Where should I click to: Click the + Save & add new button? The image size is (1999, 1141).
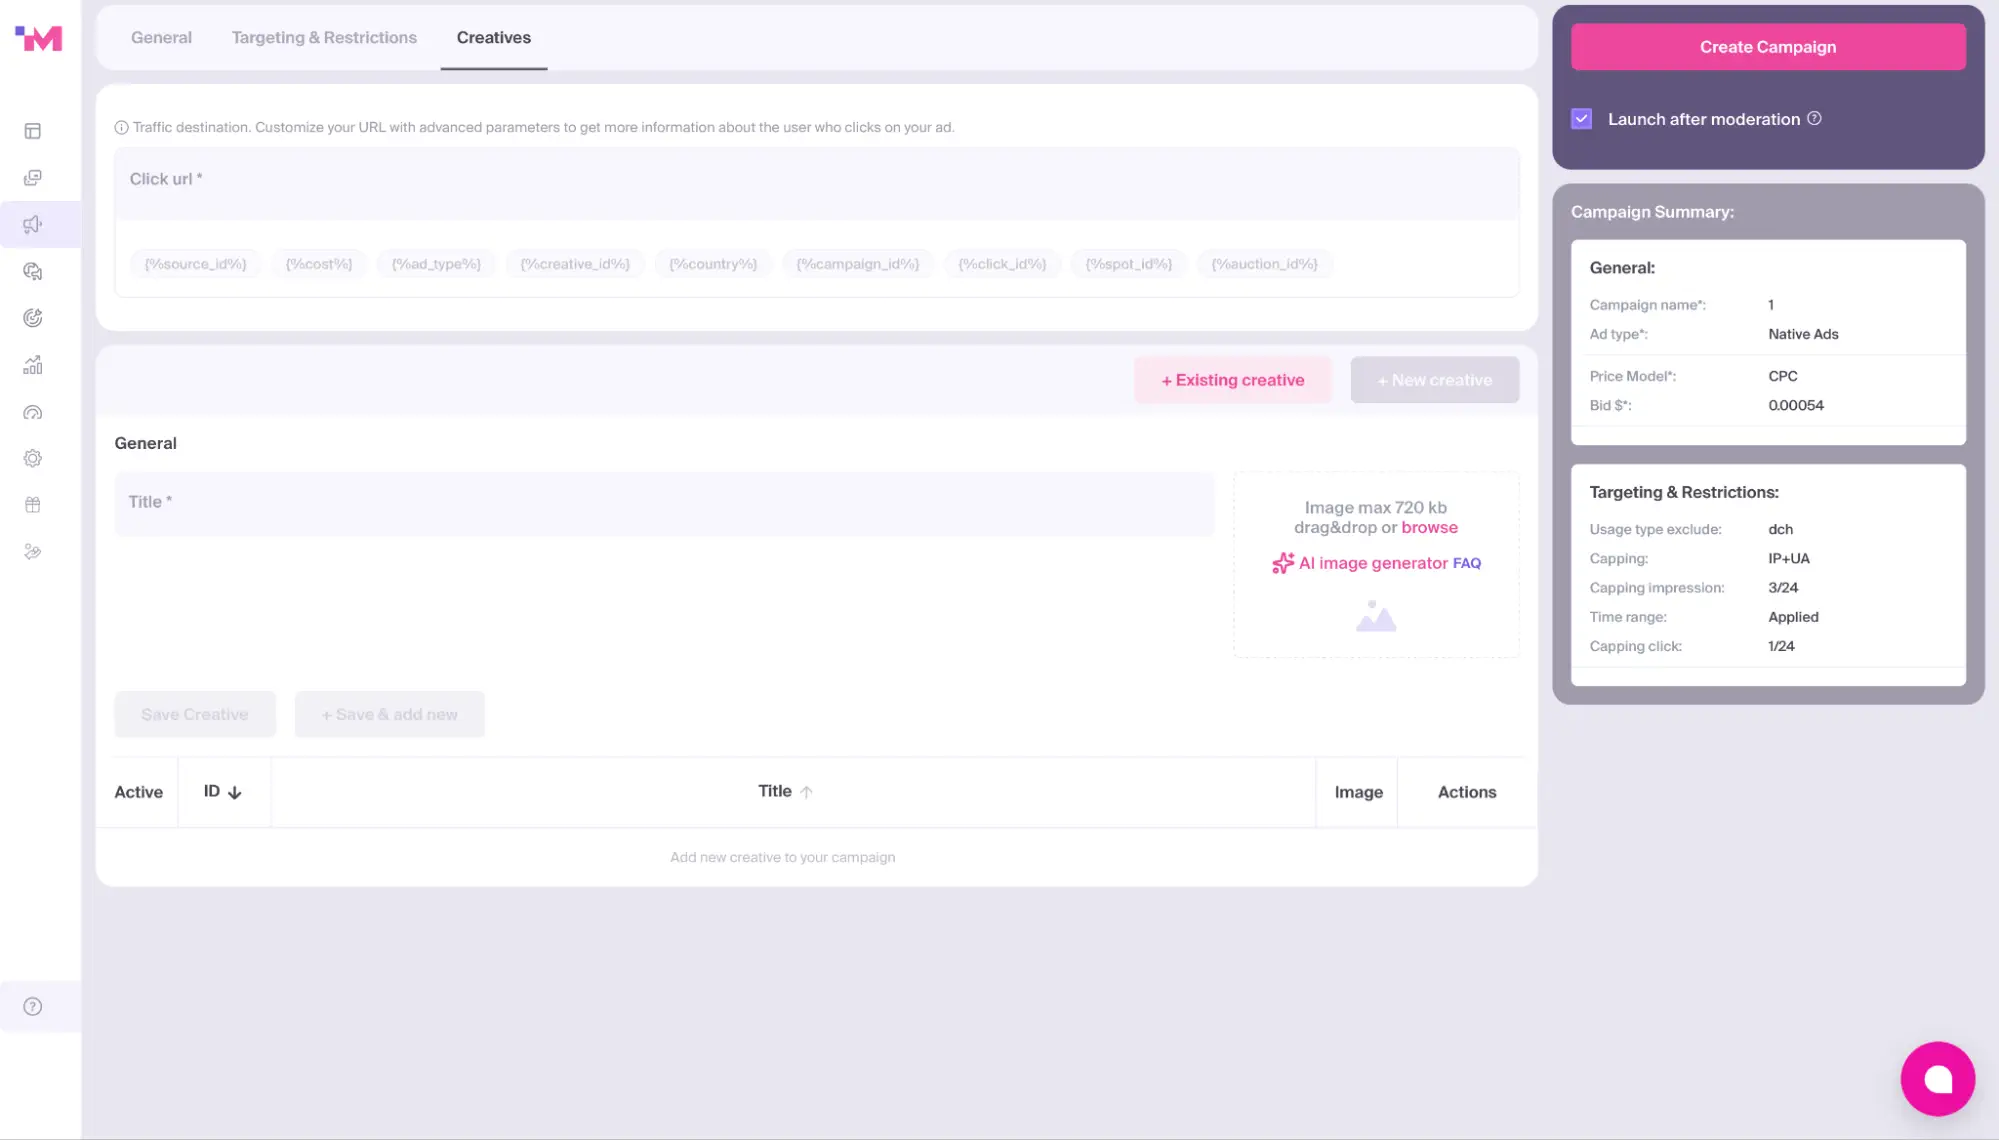[x=389, y=714]
